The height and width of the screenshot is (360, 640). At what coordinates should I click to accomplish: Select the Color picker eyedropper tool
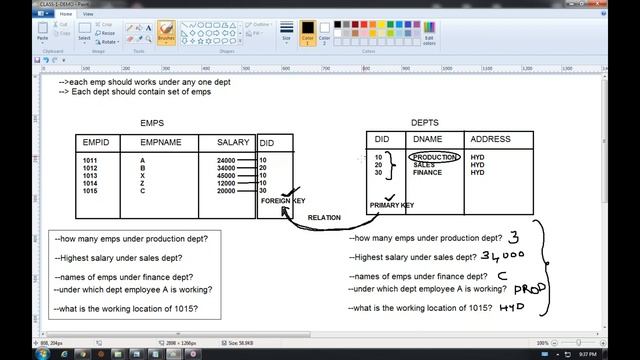139,39
